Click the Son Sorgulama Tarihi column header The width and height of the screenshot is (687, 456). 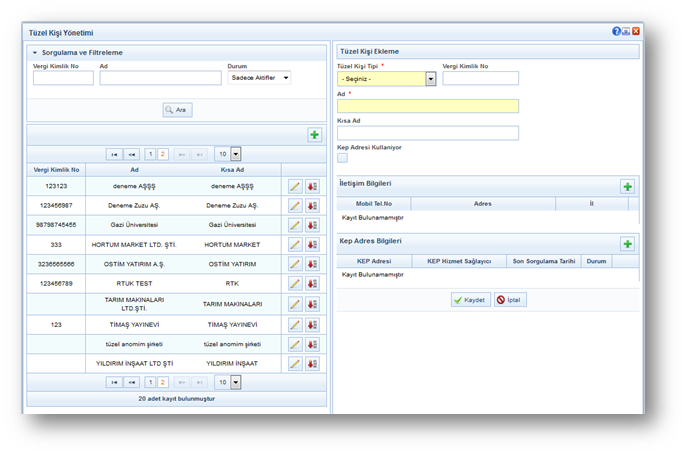544,262
